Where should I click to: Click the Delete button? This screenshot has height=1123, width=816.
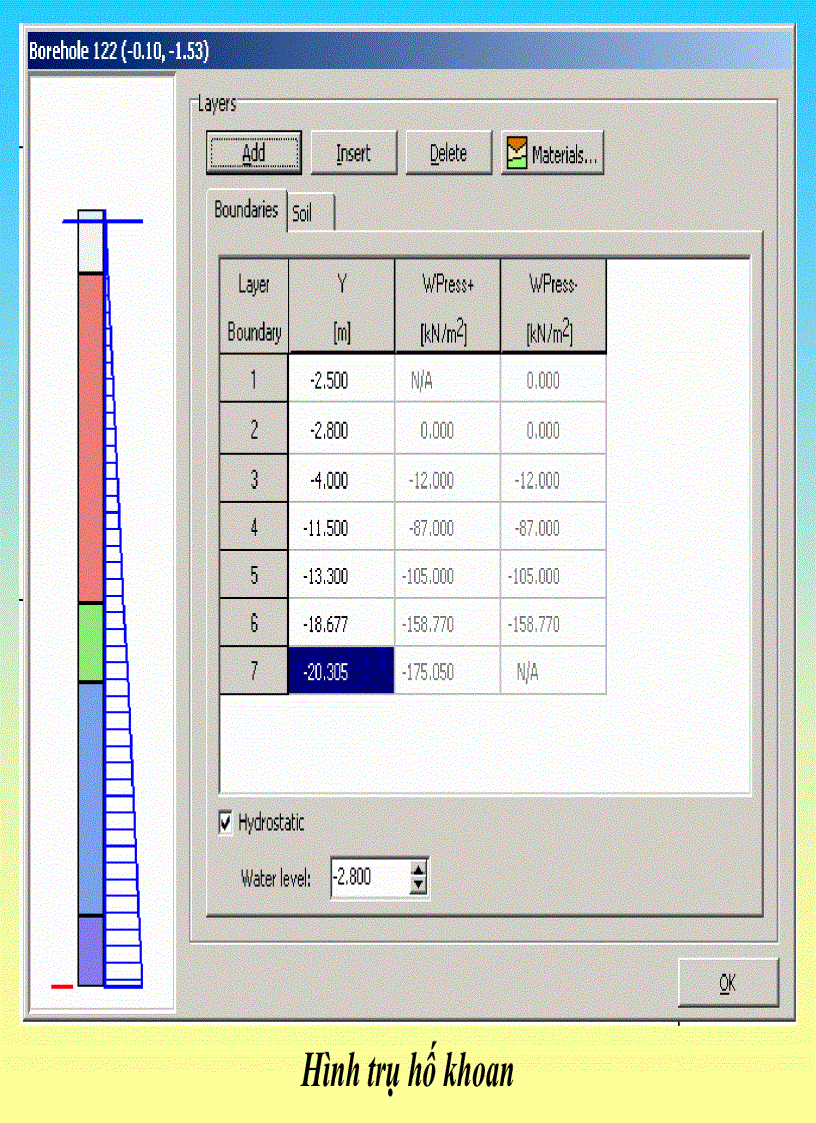point(448,152)
